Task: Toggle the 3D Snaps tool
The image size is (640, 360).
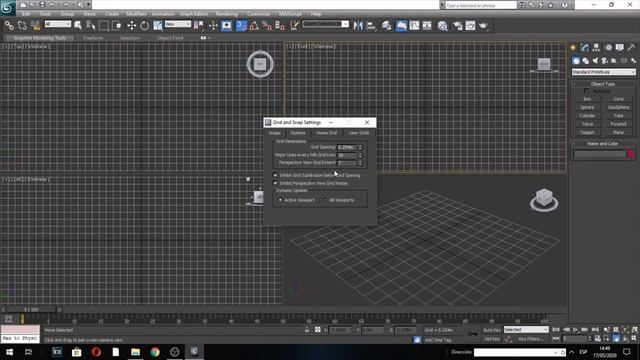Action: (x=241, y=26)
